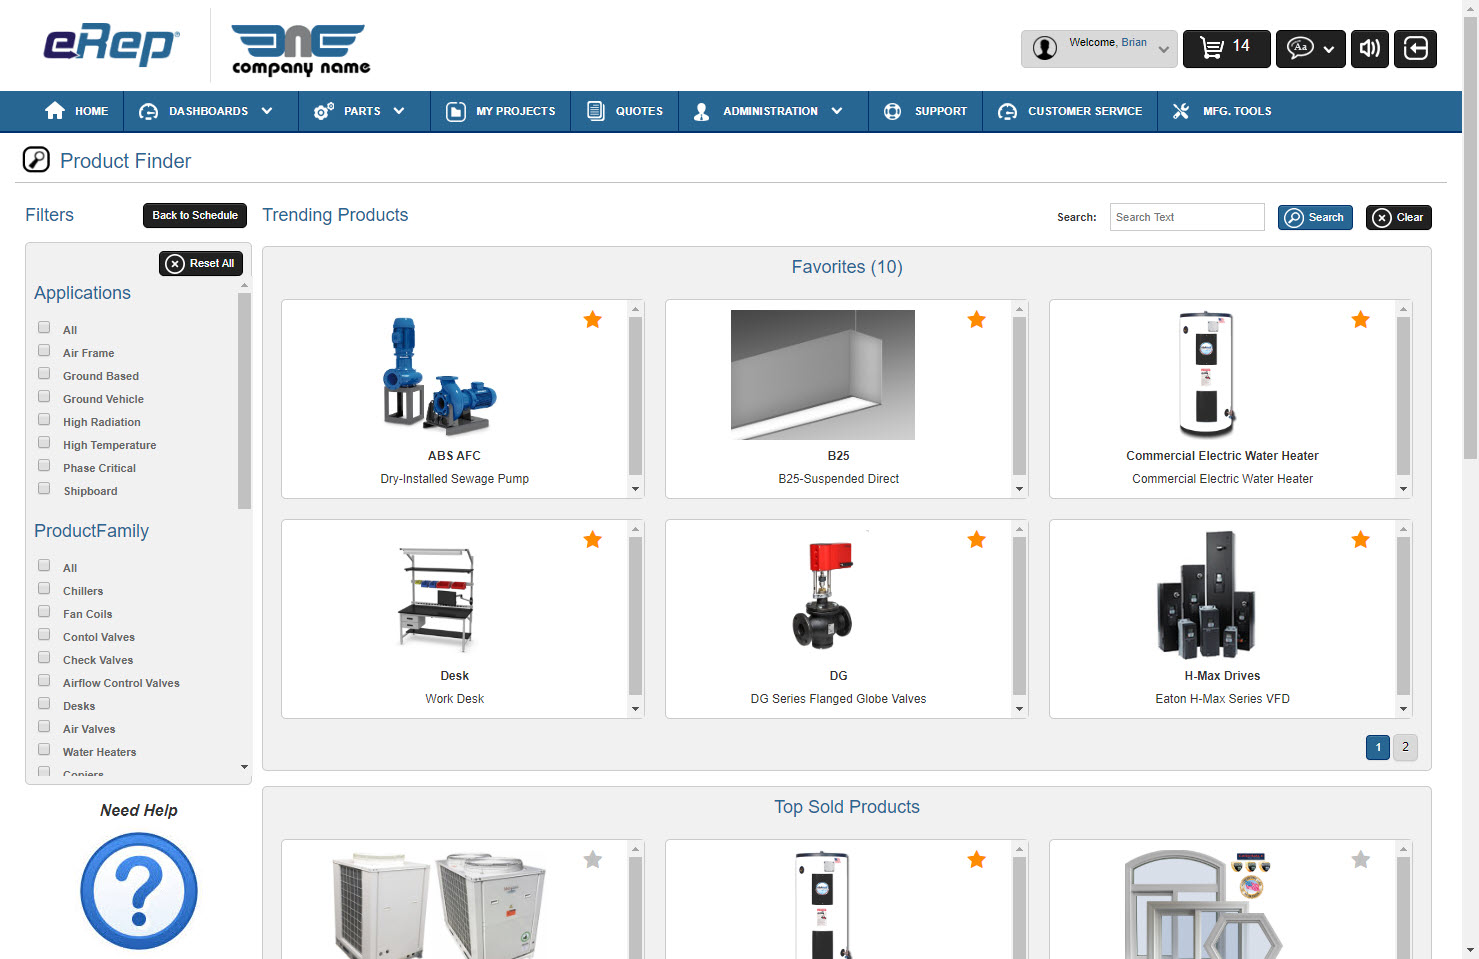Check the Airflow Control Valves filter
This screenshot has height=959, width=1479.
(x=44, y=681)
